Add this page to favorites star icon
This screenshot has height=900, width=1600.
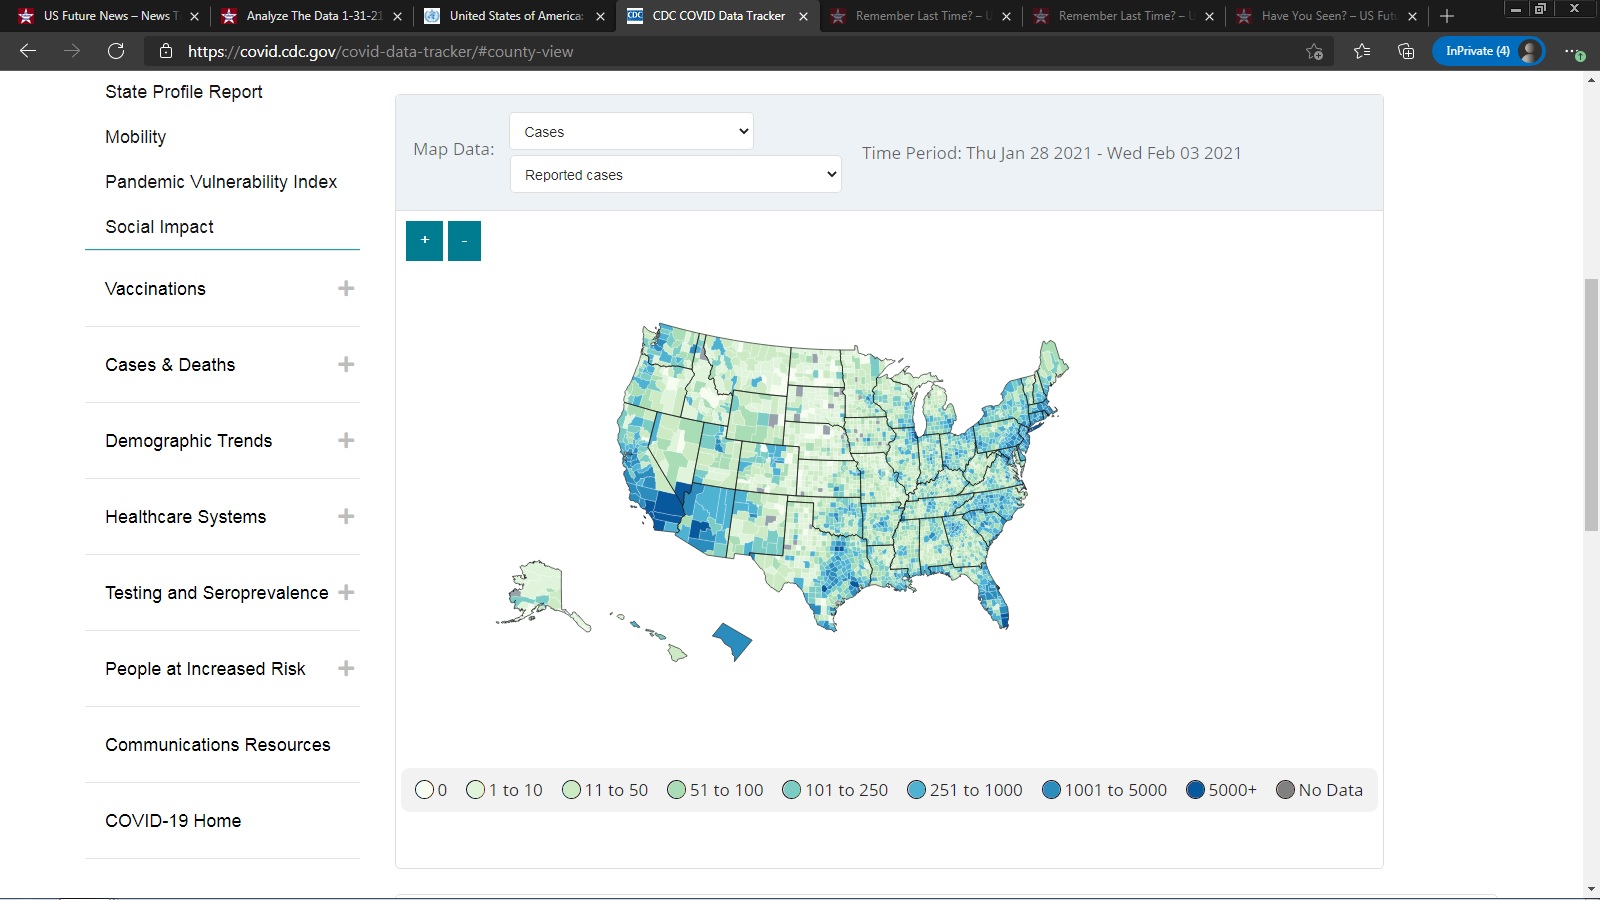(1314, 51)
